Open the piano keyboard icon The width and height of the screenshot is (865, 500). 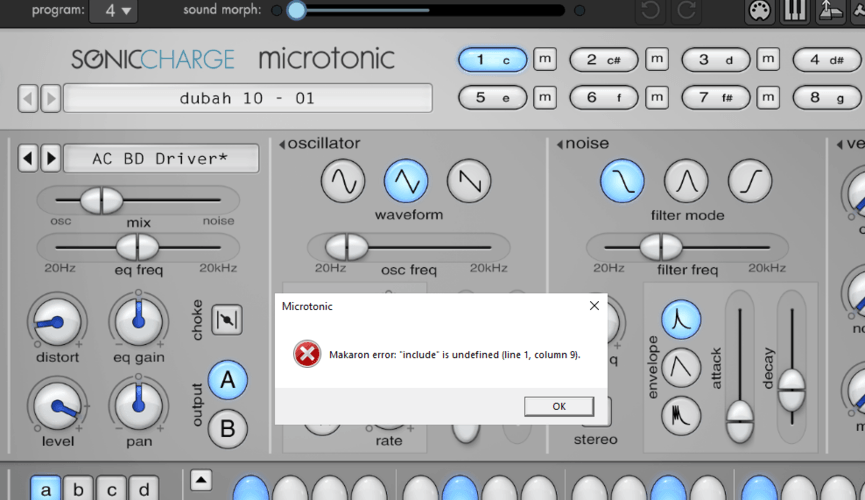pos(794,10)
